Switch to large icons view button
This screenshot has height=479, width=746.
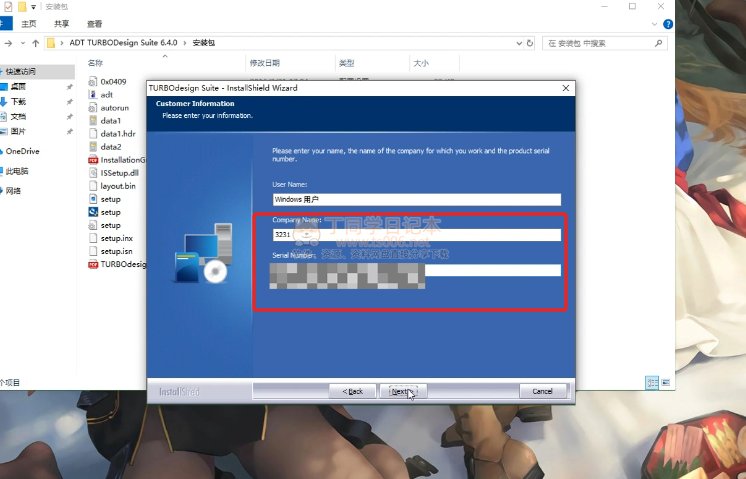(666, 382)
